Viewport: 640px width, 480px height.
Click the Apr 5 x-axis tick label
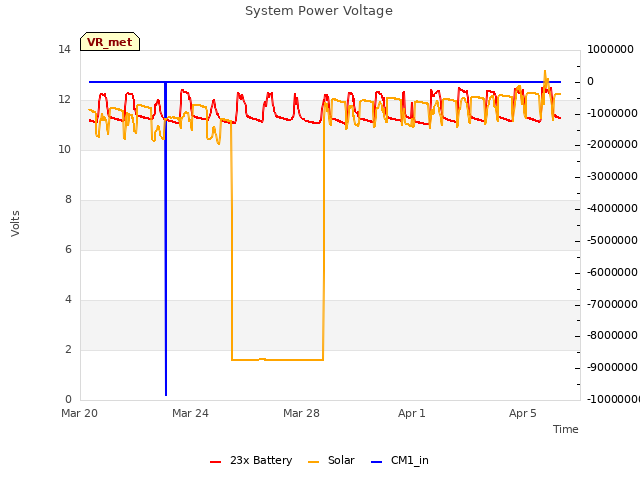click(522, 413)
